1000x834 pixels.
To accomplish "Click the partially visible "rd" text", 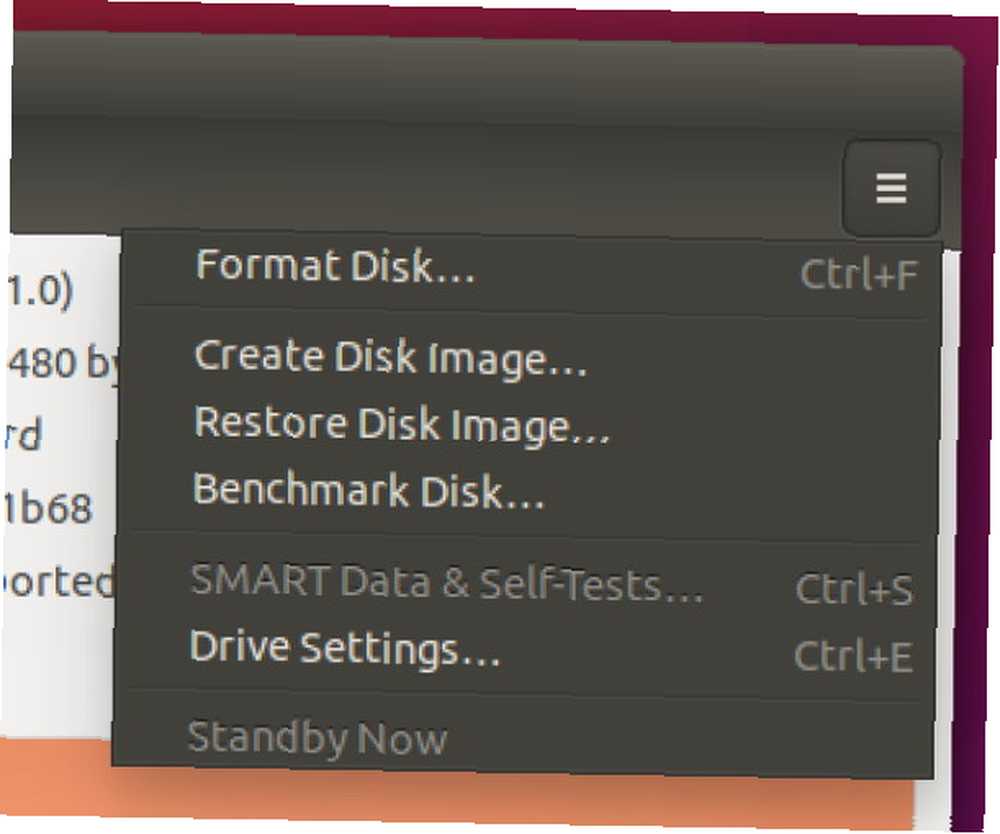I will (23, 434).
